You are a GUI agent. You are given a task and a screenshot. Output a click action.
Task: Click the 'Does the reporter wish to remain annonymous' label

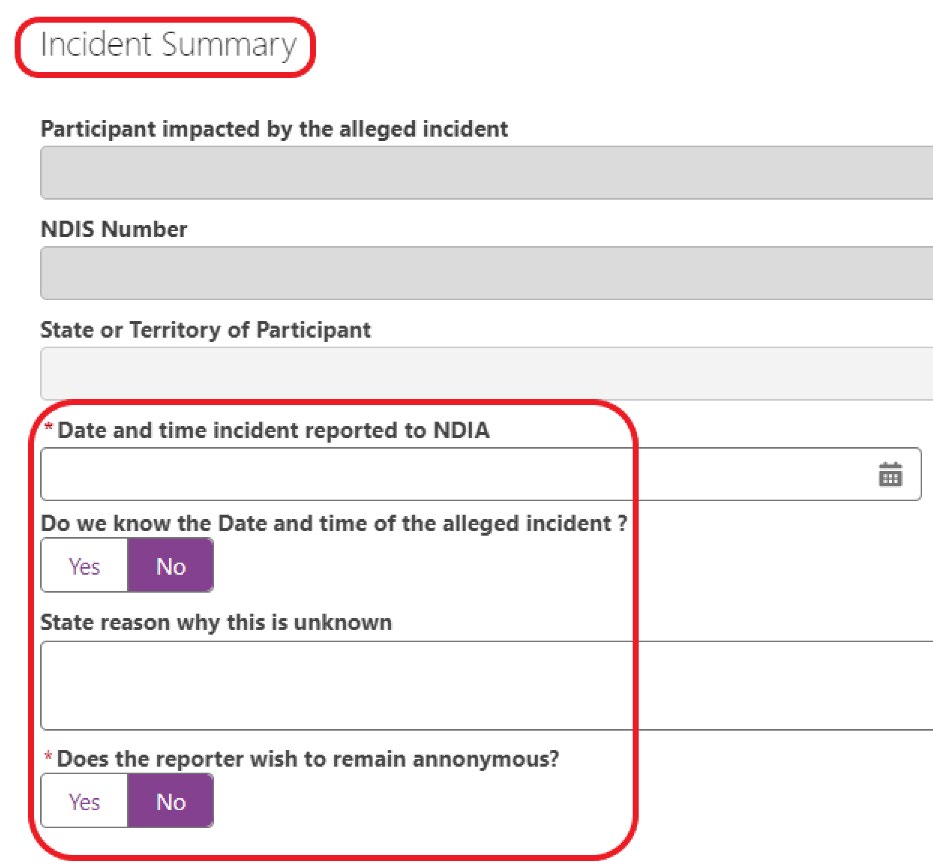[308, 759]
